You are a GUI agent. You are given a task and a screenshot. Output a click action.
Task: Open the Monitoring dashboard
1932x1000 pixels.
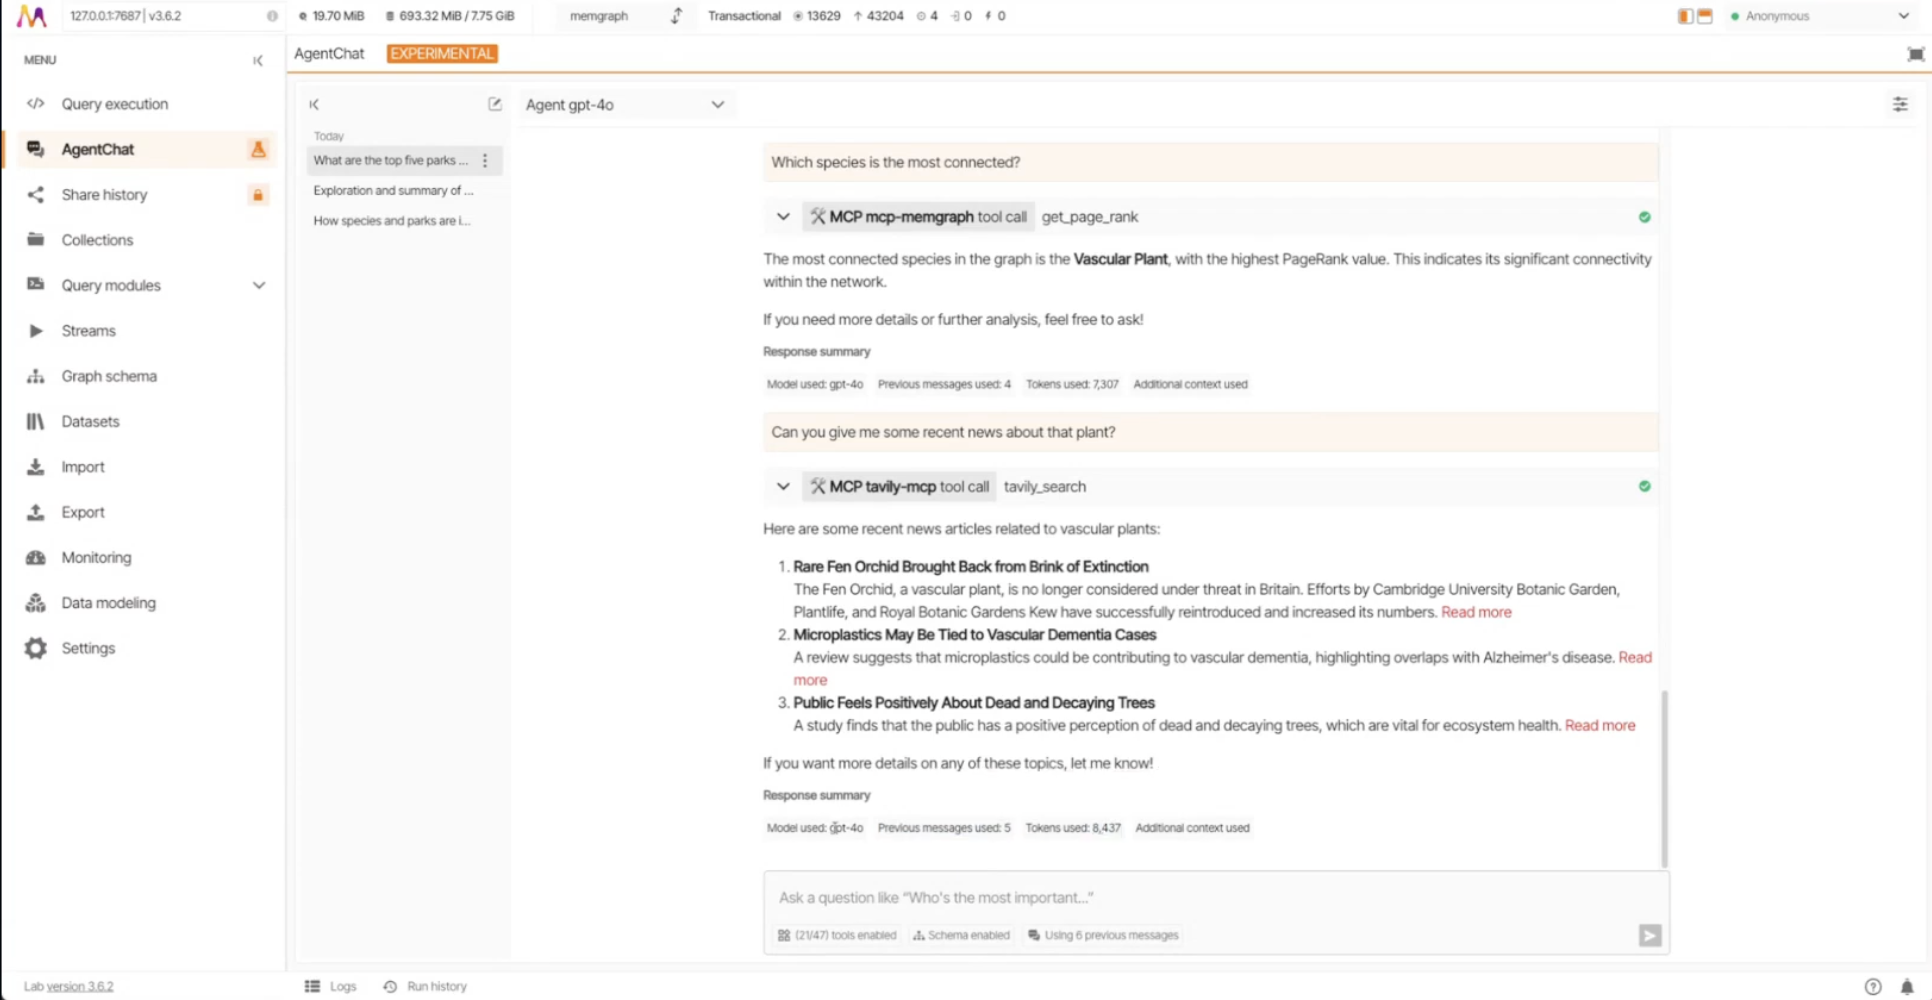pyautogui.click(x=96, y=557)
